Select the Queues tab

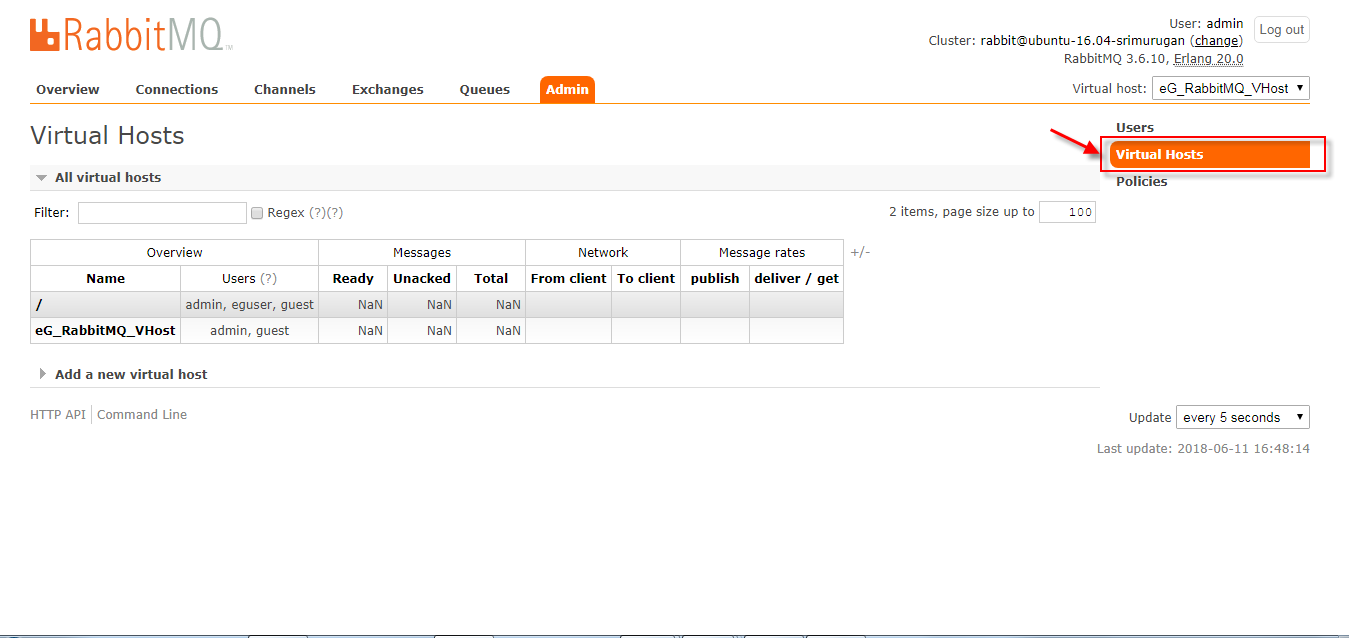click(x=485, y=89)
